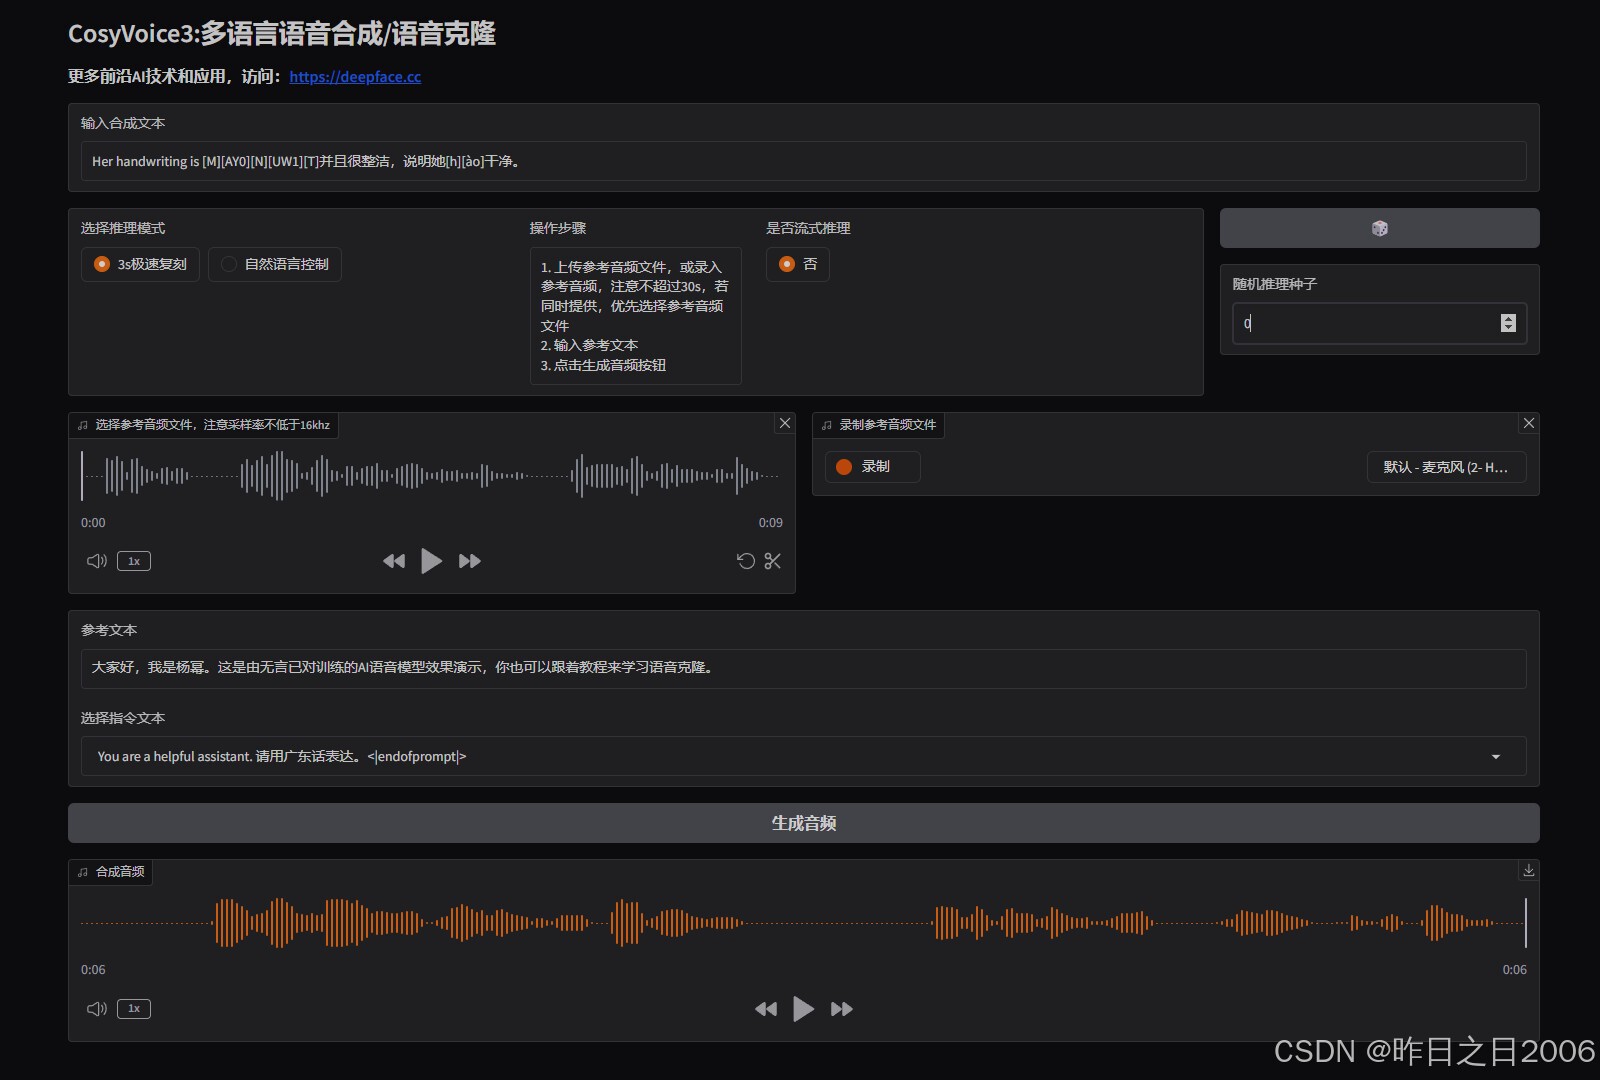Click the 录制参考音频文件 label music icon
The image size is (1600, 1080).
pos(827,425)
